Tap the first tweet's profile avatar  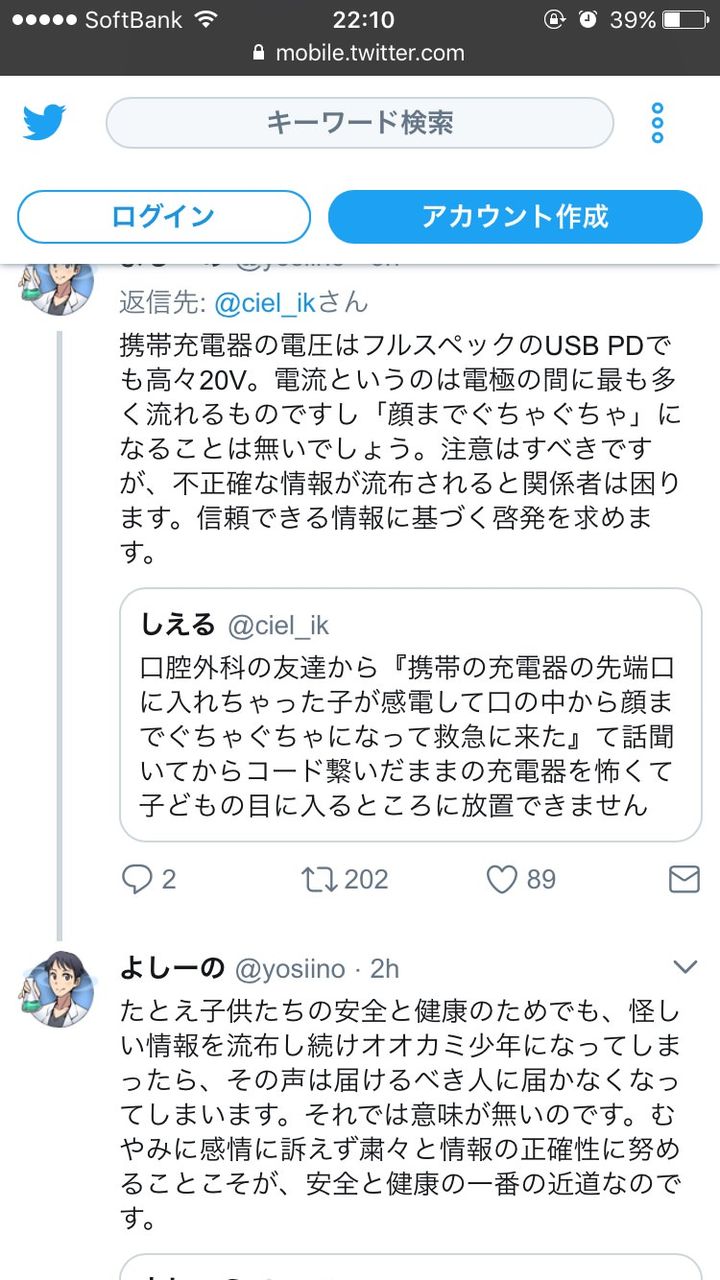[x=57, y=283]
